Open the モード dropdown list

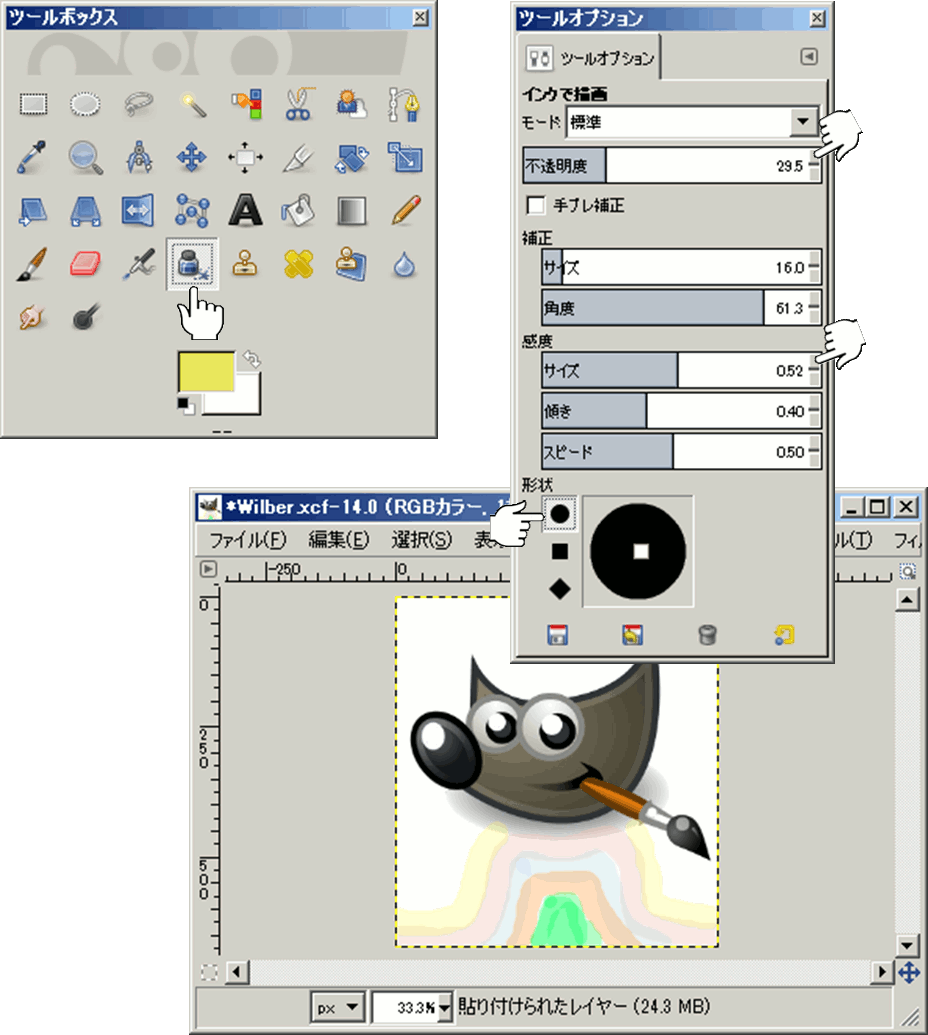[802, 123]
